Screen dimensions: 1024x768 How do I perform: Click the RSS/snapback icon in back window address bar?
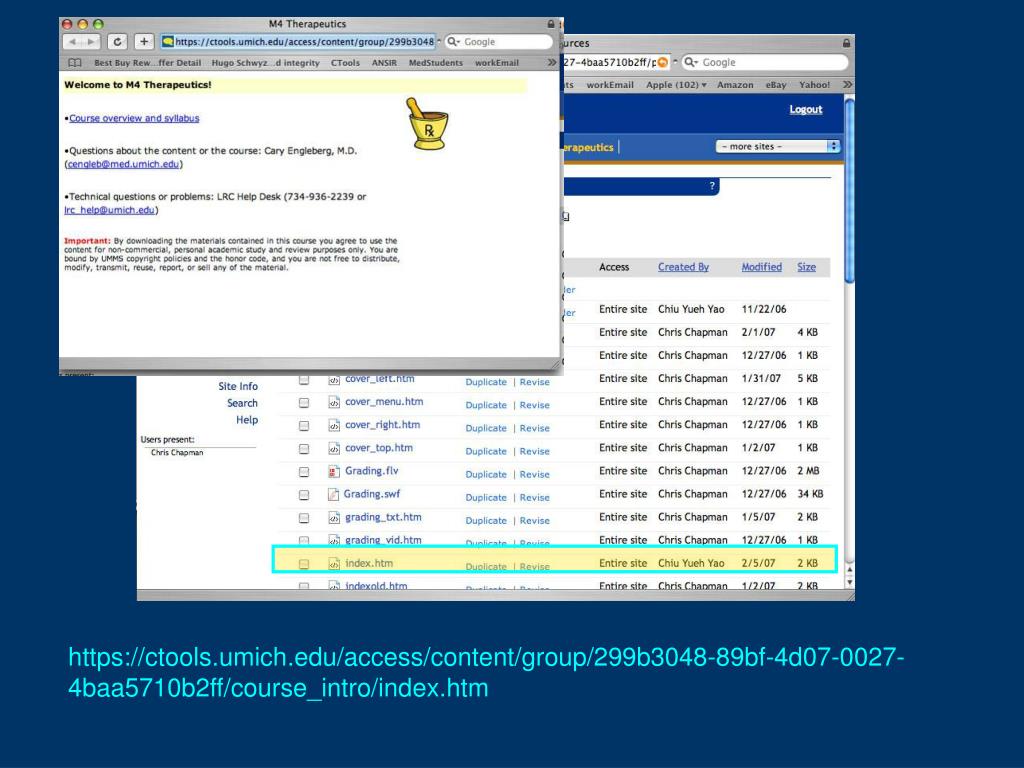pyautogui.click(x=662, y=62)
